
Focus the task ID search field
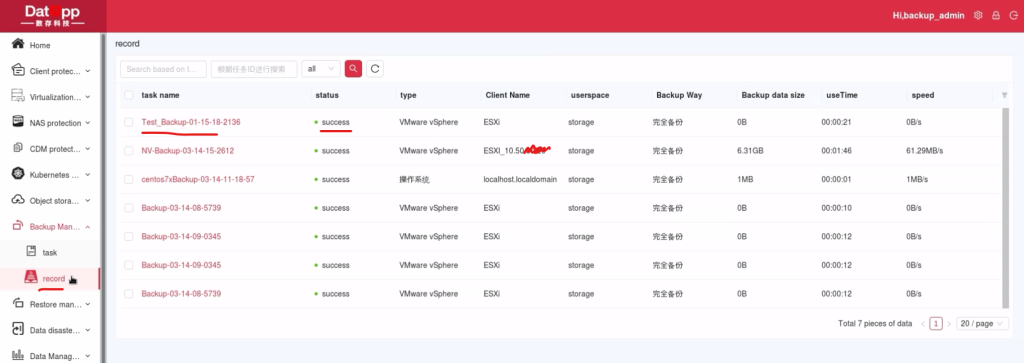coord(254,69)
